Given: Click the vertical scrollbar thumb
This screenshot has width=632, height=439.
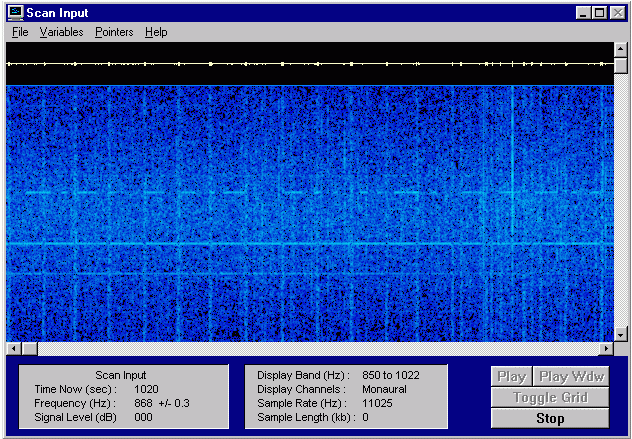Looking at the screenshot, I should (620, 65).
